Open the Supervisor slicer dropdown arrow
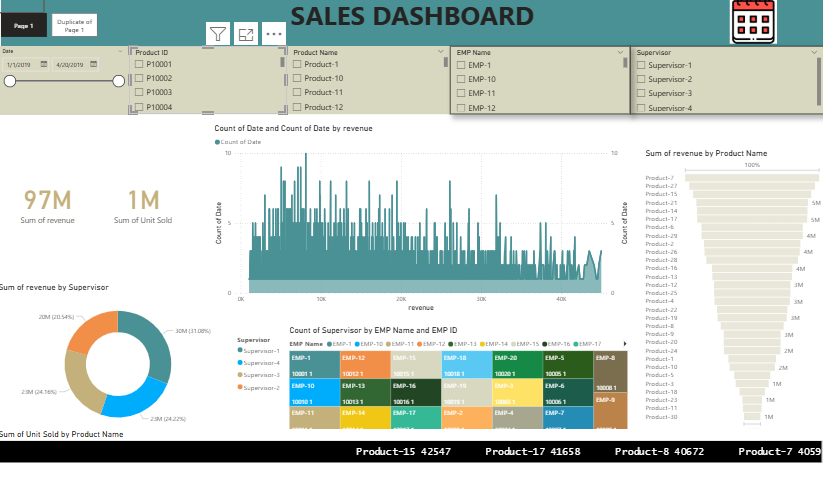This screenshot has height=479, width=823. point(813,52)
